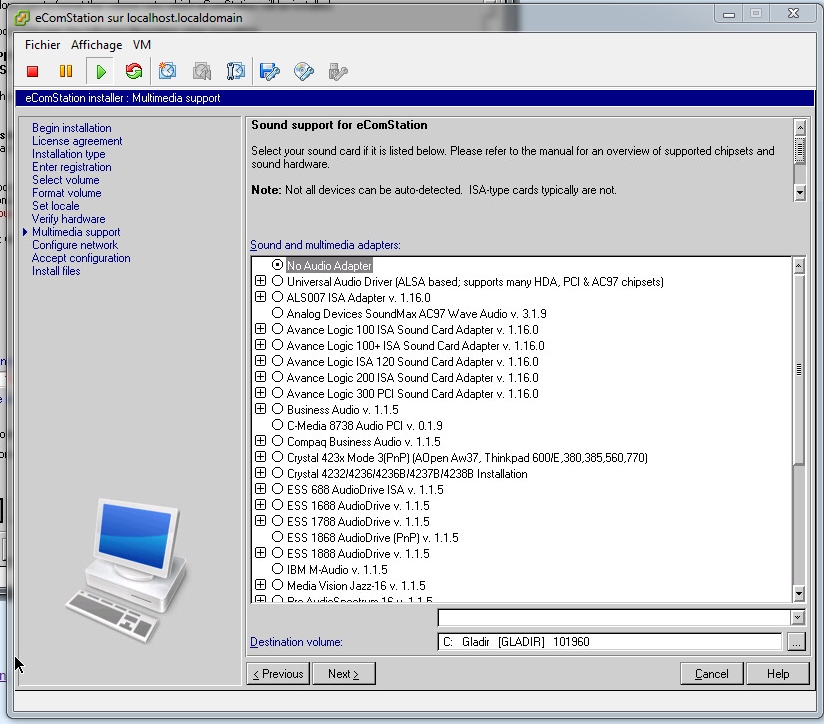The image size is (824, 724).
Task: Open the Affichage menu
Action: 96,45
